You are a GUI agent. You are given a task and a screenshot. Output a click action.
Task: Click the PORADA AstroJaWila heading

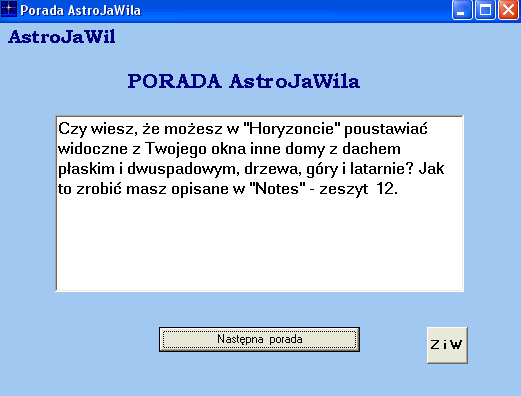click(x=244, y=81)
